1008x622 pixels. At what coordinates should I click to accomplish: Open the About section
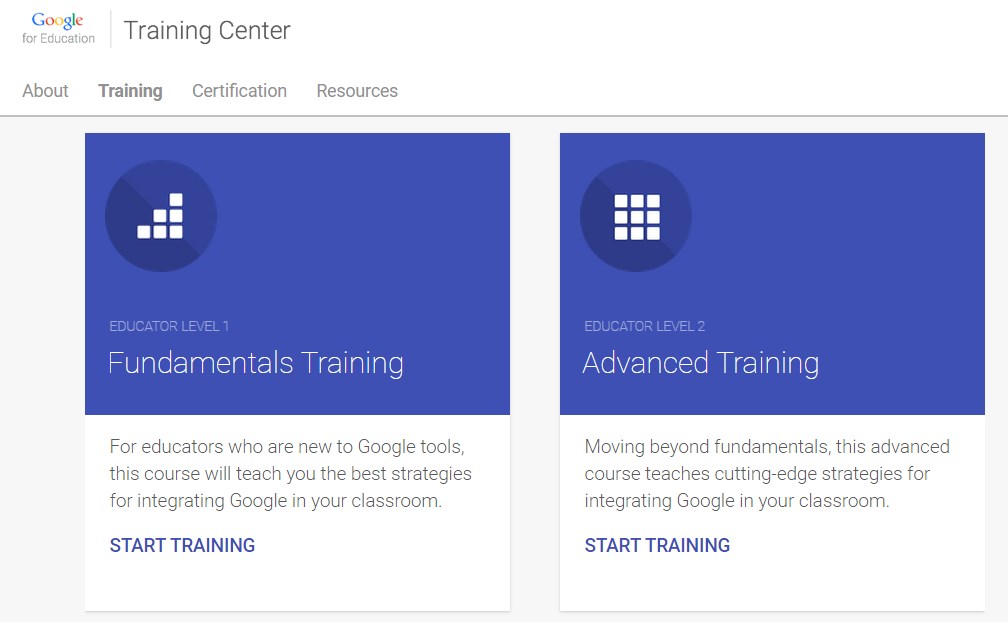45,91
